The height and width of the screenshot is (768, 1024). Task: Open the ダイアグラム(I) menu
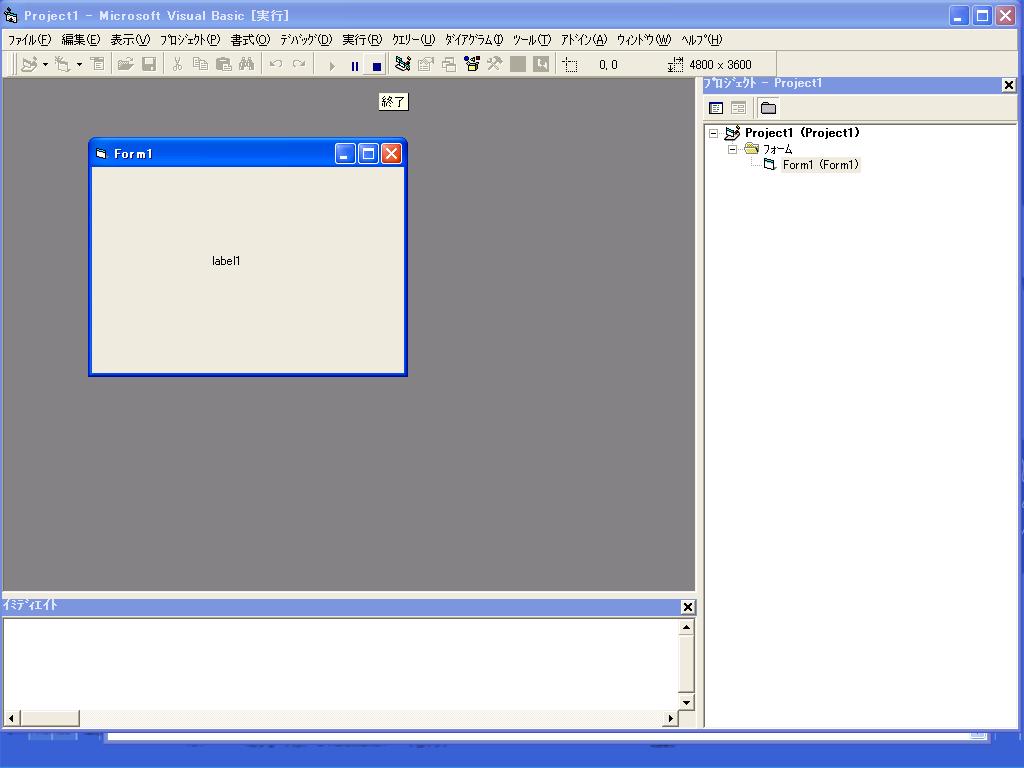[474, 40]
